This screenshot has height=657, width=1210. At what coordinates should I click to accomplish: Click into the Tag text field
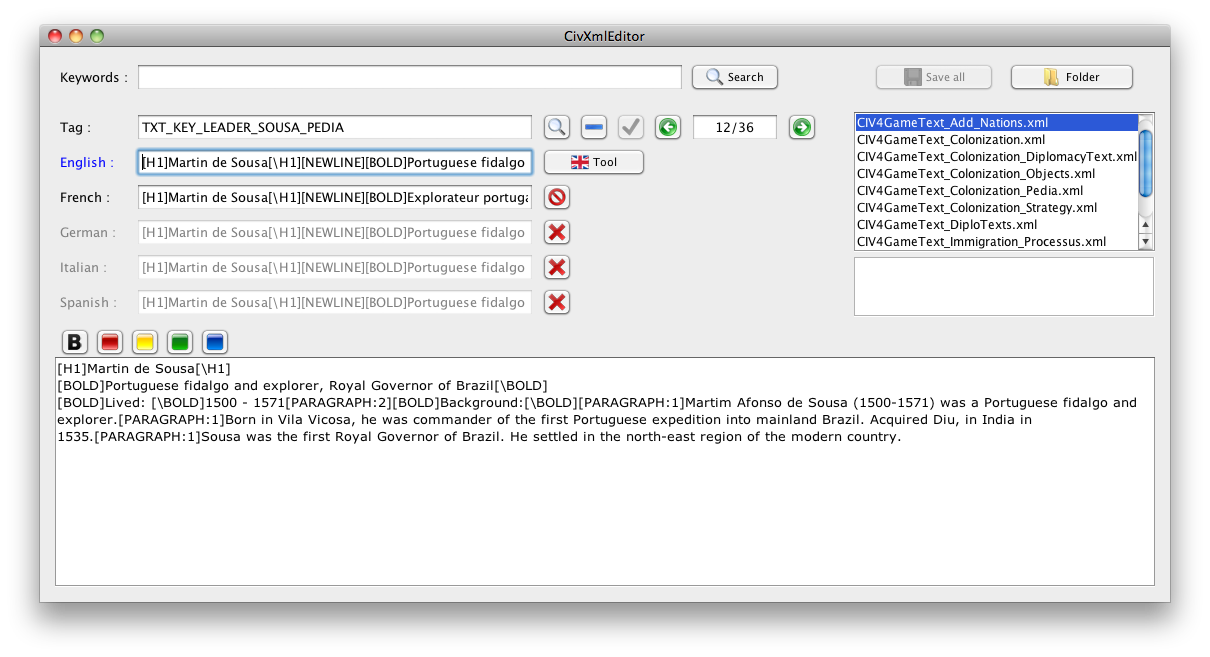335,127
